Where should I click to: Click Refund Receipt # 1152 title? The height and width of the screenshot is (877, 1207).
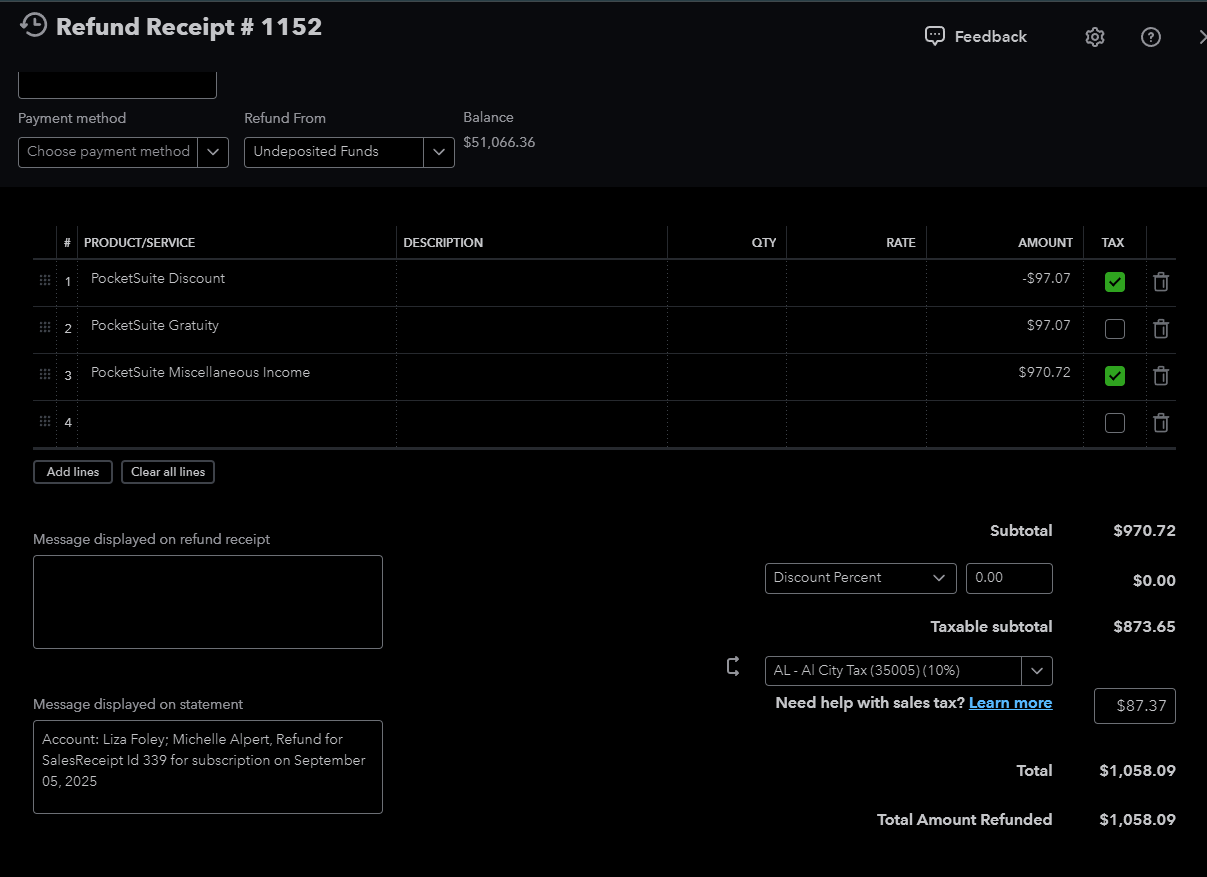[x=189, y=27]
